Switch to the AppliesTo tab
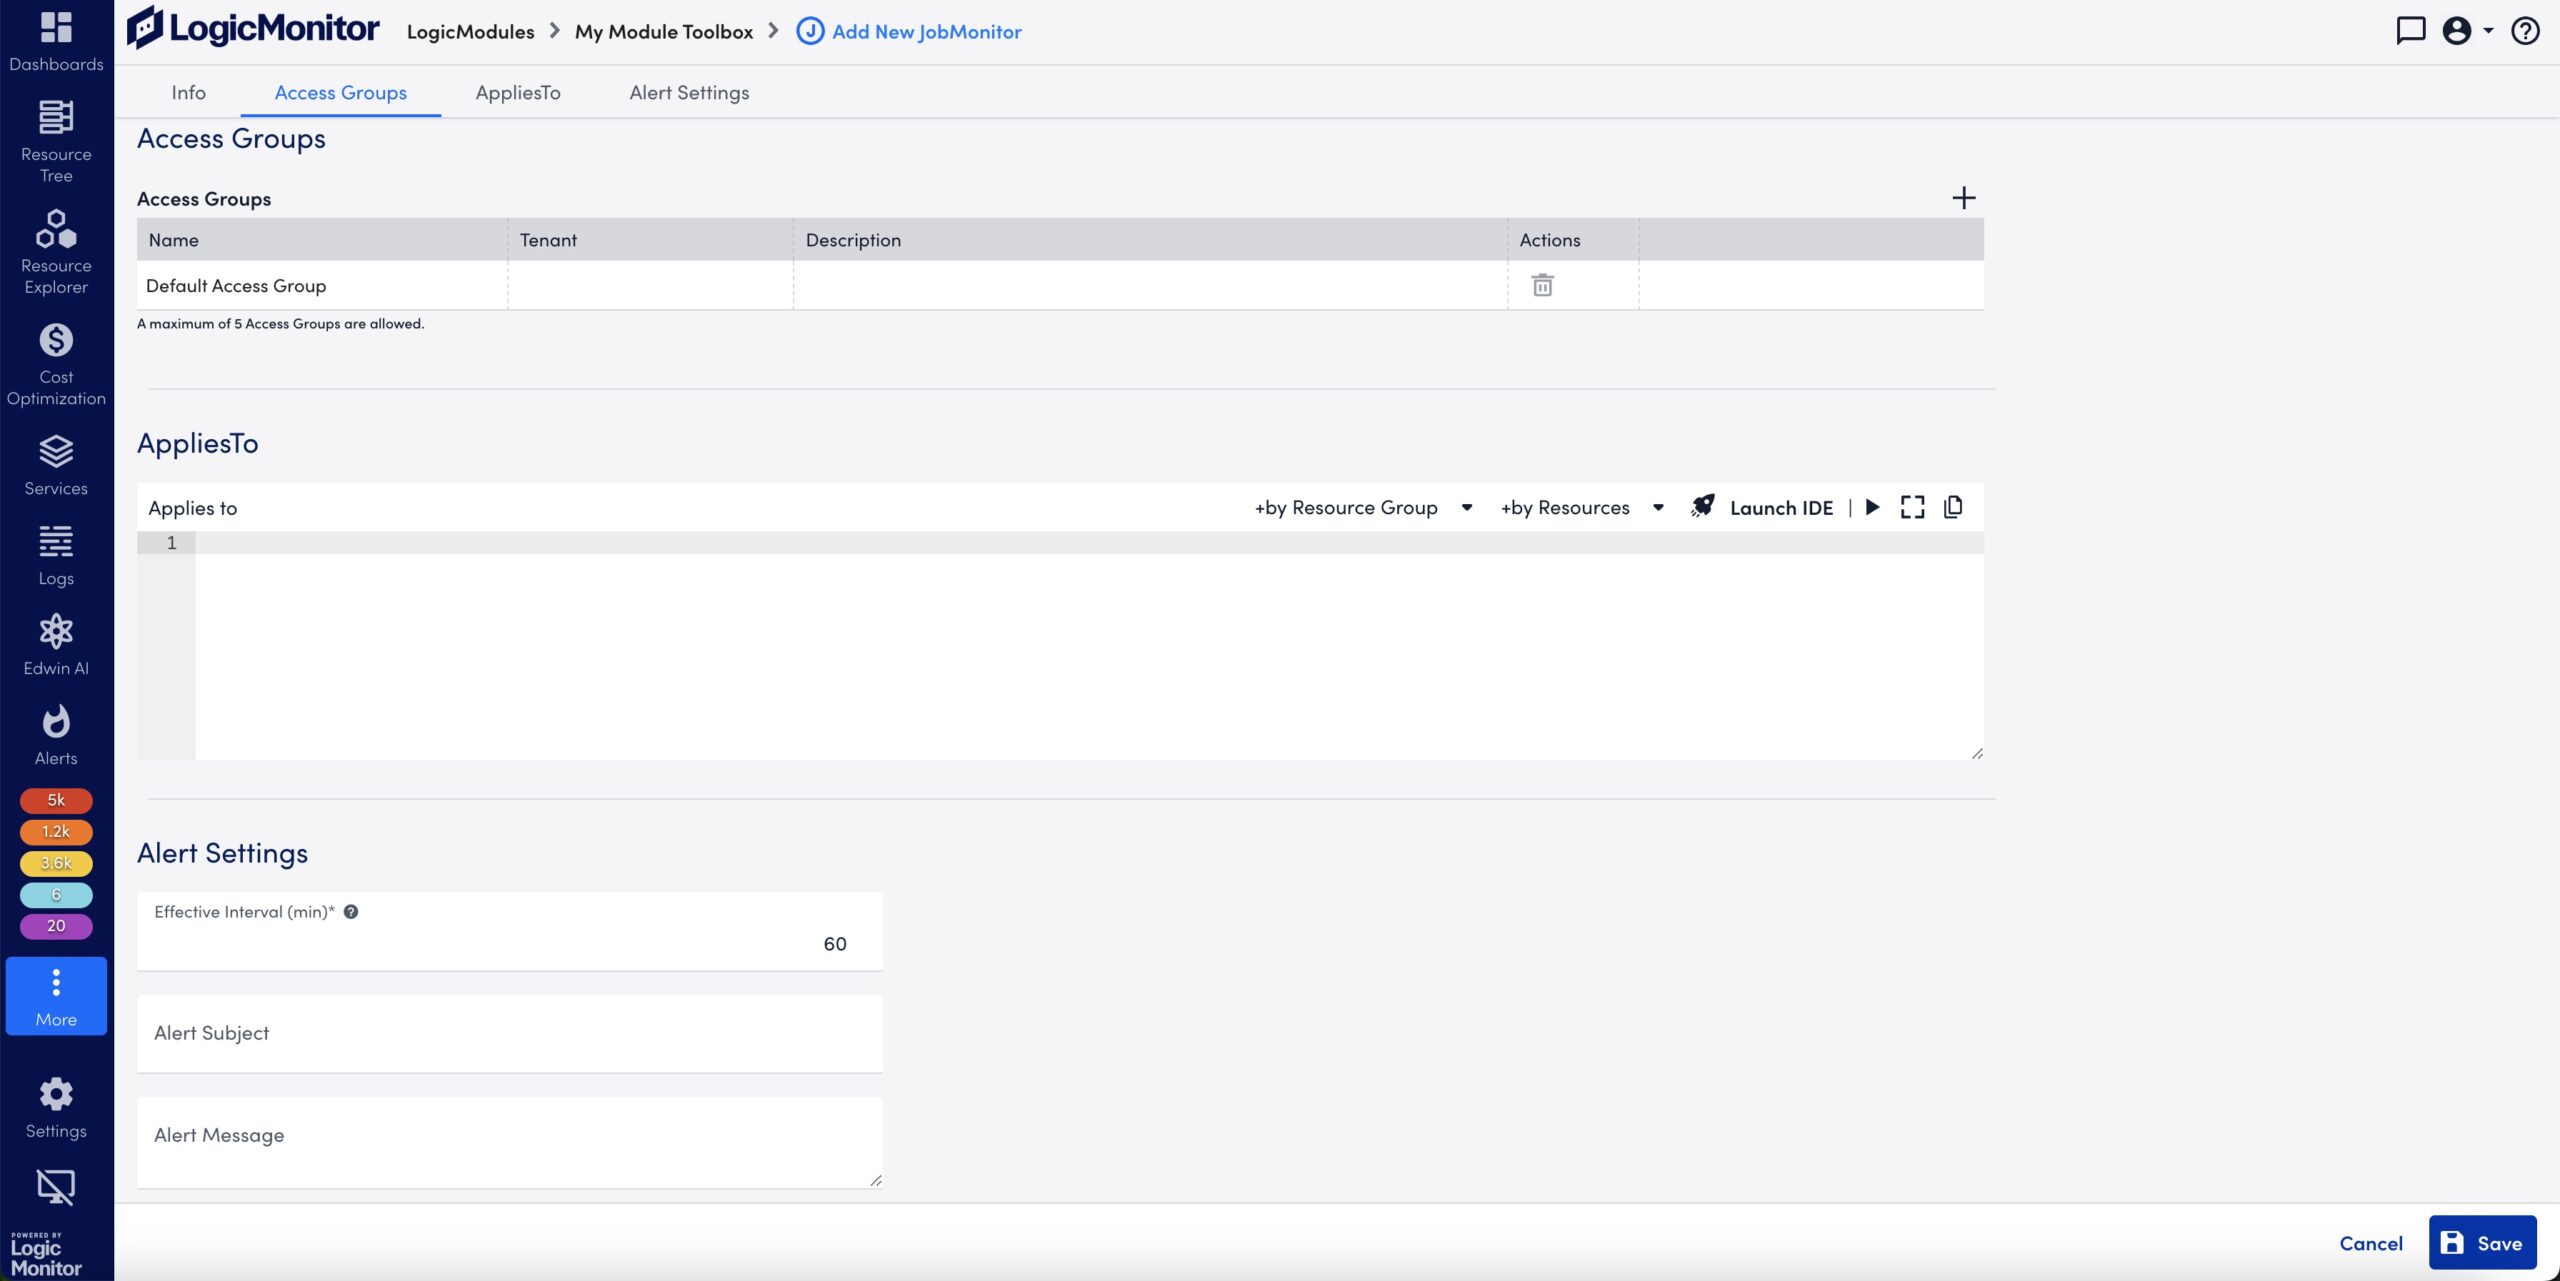This screenshot has width=2560, height=1281. coord(517,92)
